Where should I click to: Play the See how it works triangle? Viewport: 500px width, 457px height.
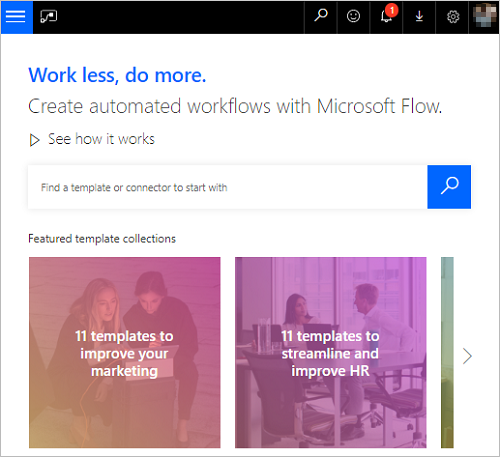(34, 140)
